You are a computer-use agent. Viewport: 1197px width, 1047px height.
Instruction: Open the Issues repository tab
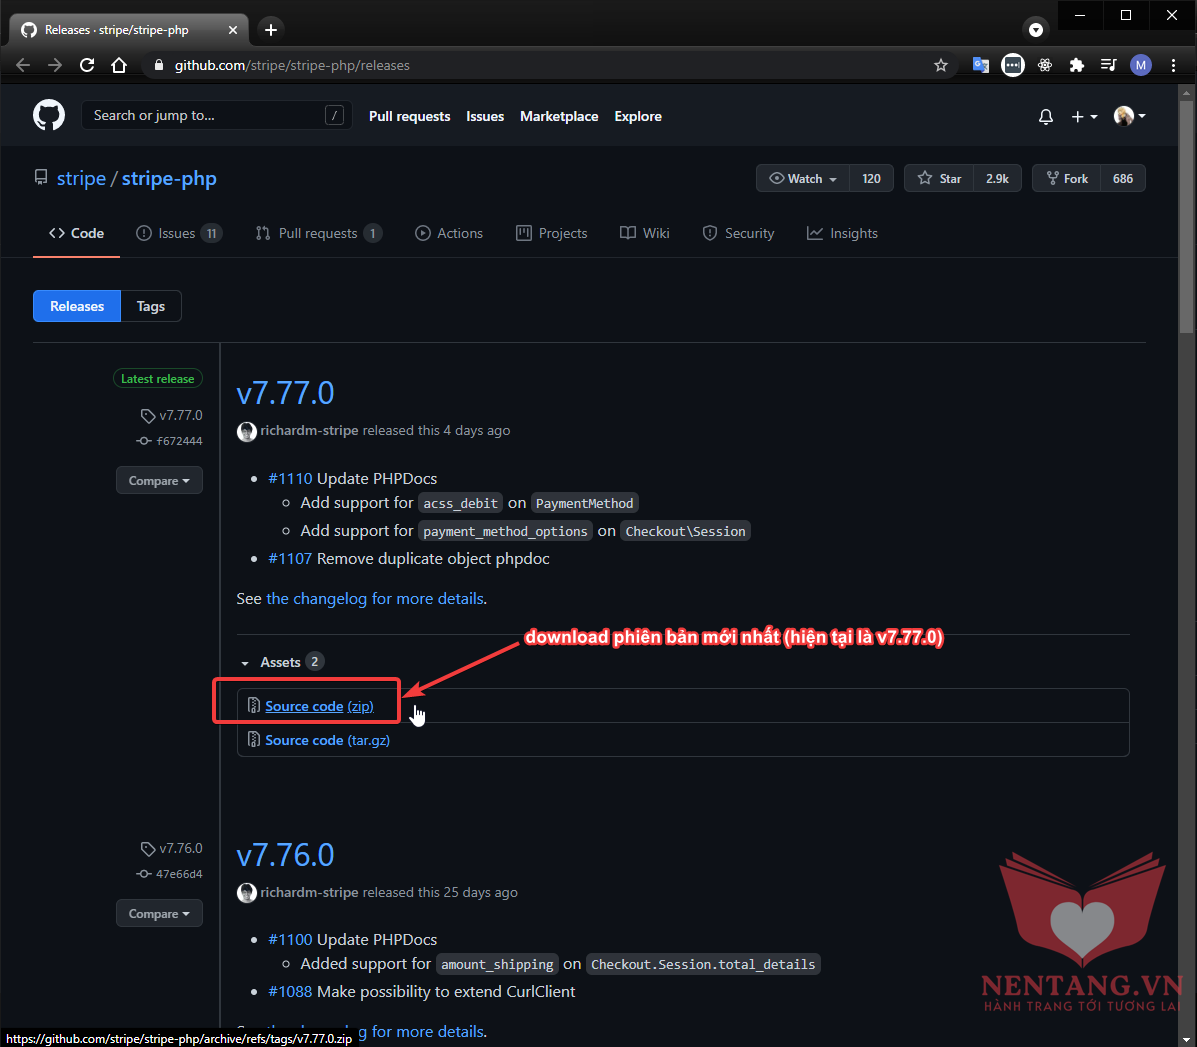(x=178, y=233)
